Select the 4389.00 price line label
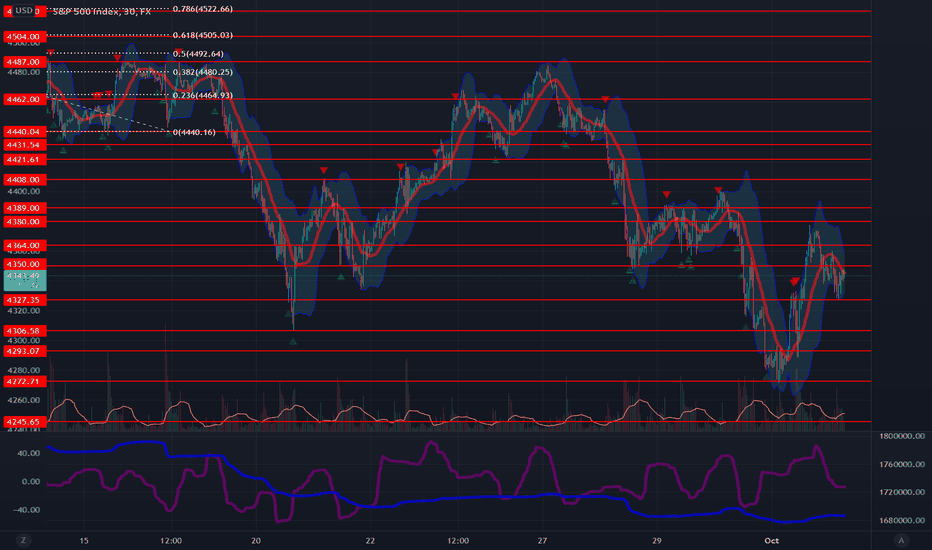This screenshot has width=932, height=550. [x=24, y=208]
